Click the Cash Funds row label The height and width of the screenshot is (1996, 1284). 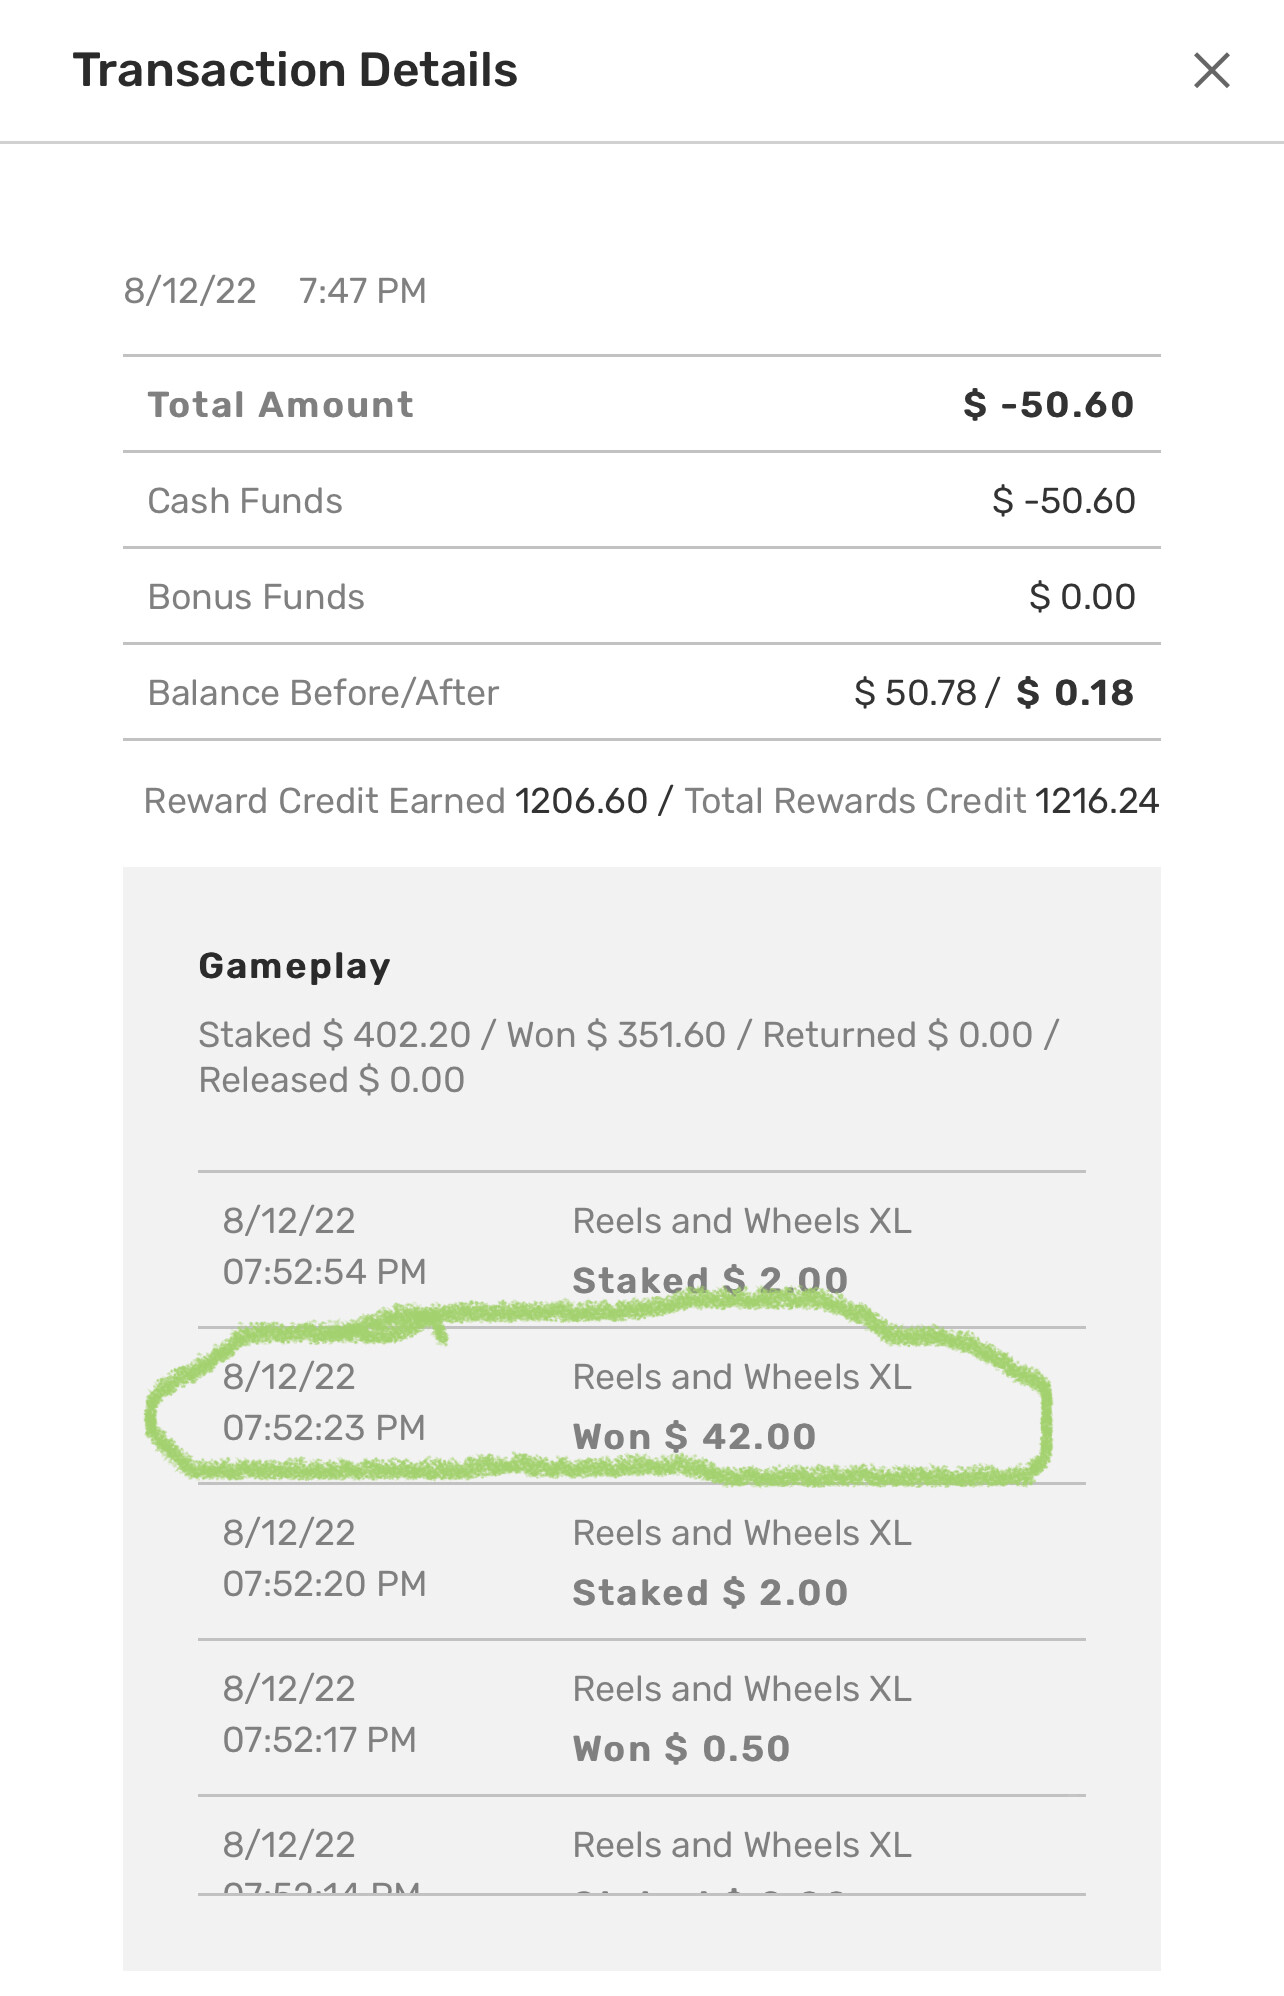coord(245,501)
